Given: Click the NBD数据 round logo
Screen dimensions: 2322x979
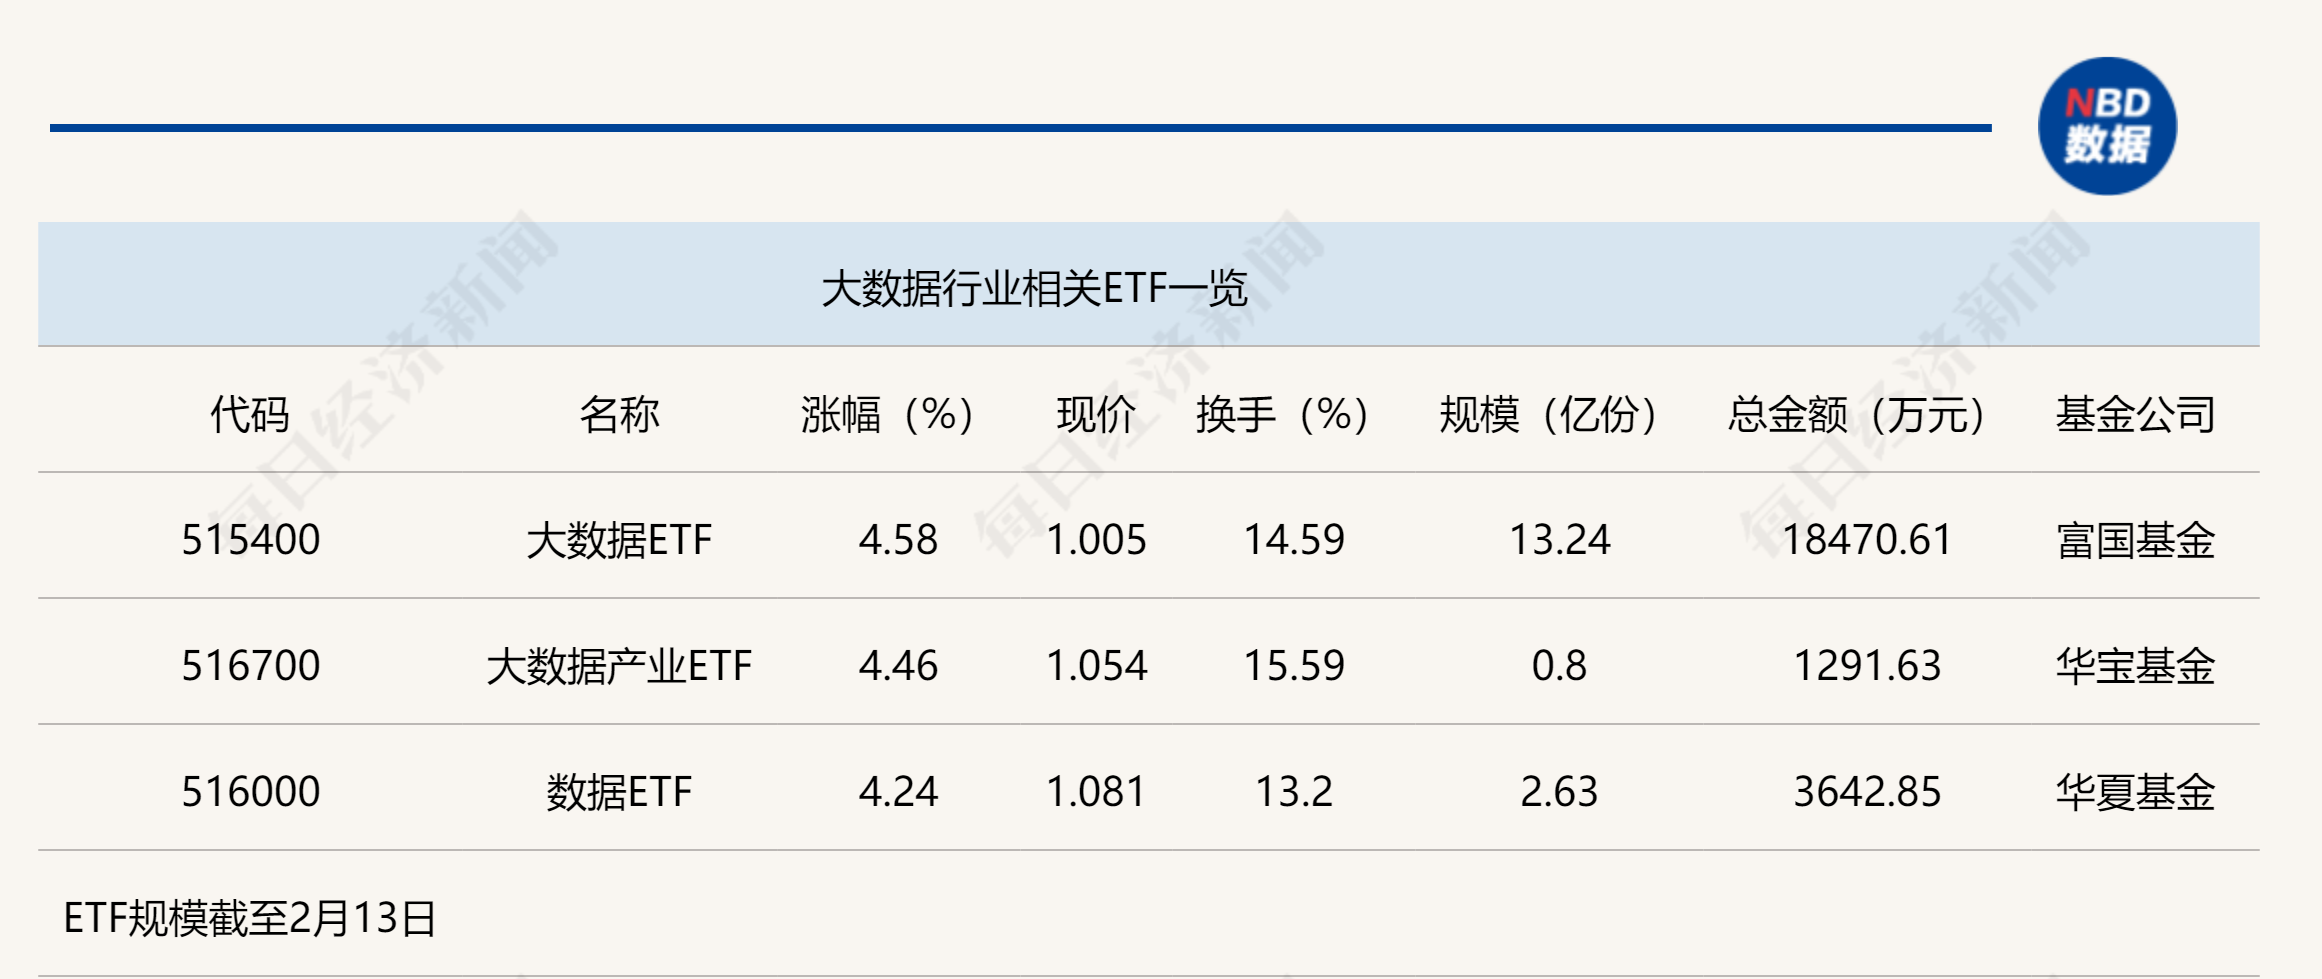Looking at the screenshot, I should pyautogui.click(x=2107, y=126).
